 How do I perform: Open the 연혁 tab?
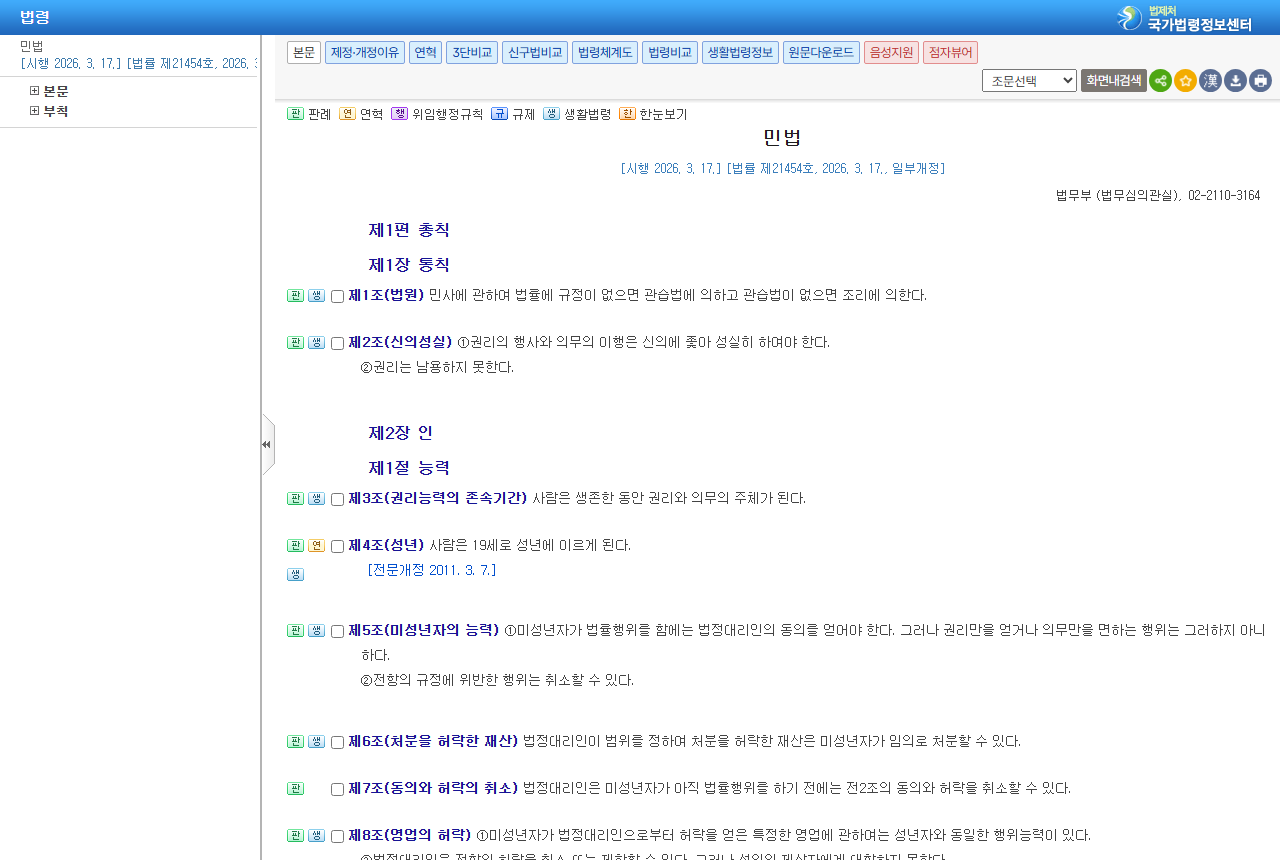tap(425, 53)
